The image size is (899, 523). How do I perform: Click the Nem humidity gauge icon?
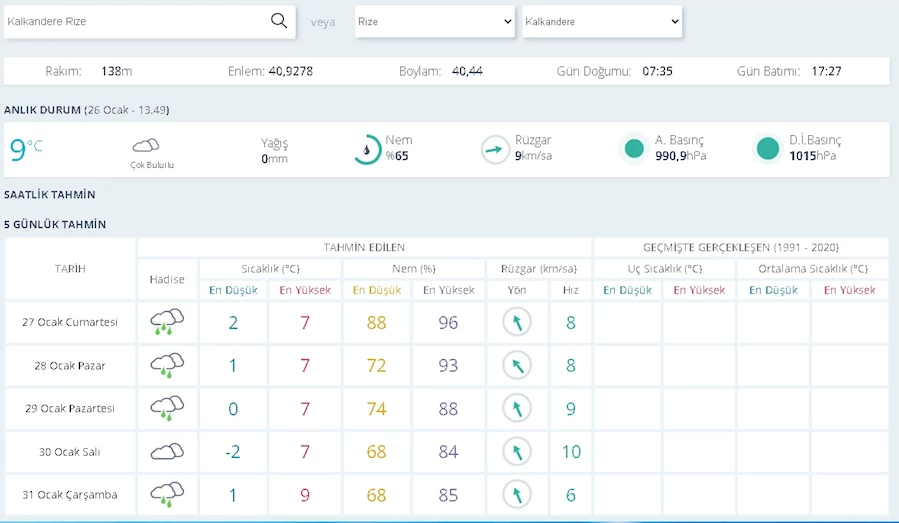click(x=367, y=150)
